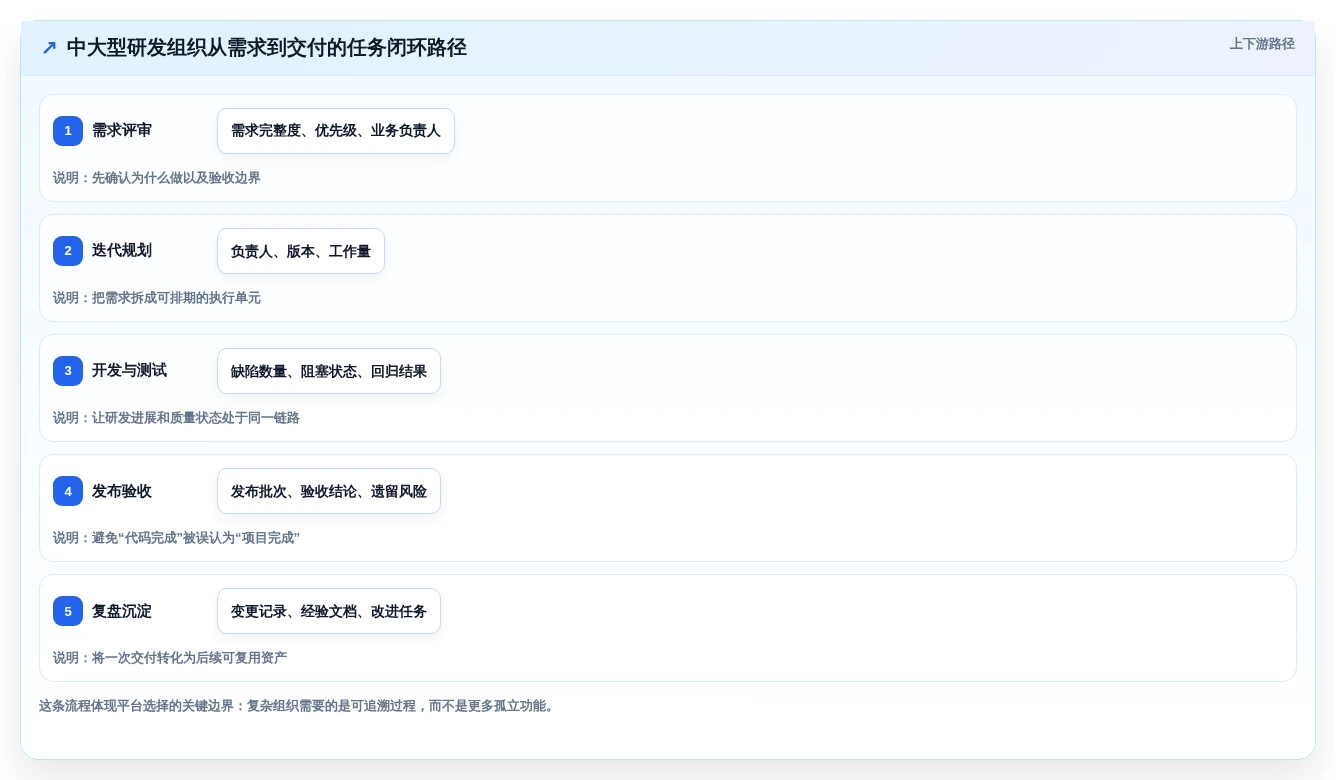The image size is (1336, 780).
Task: Click the note about 代码完成 vs 项目完成
Action: [x=176, y=538]
